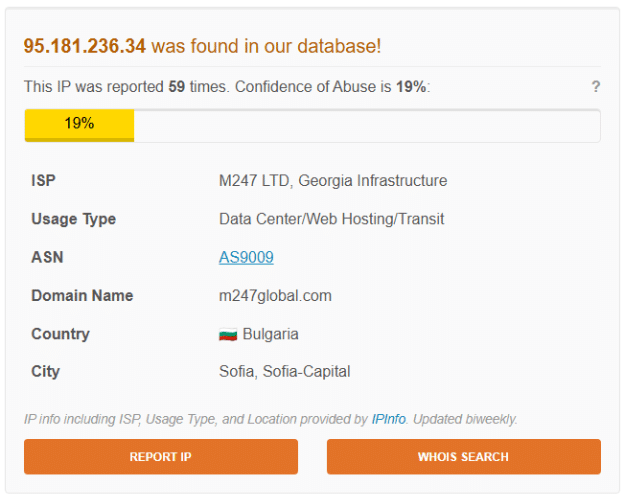Follow the IPInfo link
630x504 pixels.
pyautogui.click(x=388, y=419)
